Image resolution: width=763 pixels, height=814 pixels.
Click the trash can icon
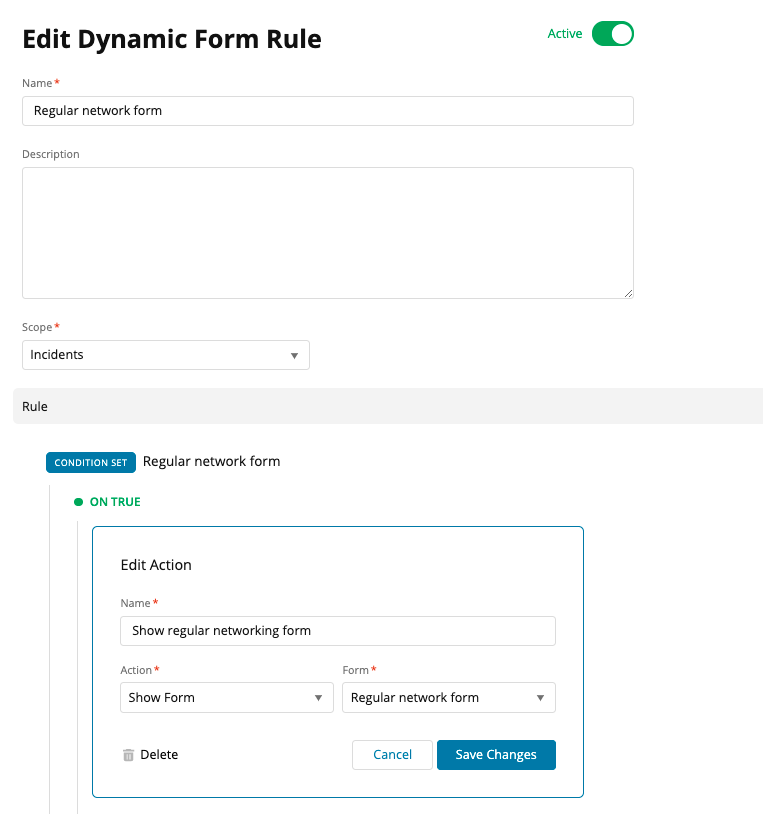[x=128, y=755]
